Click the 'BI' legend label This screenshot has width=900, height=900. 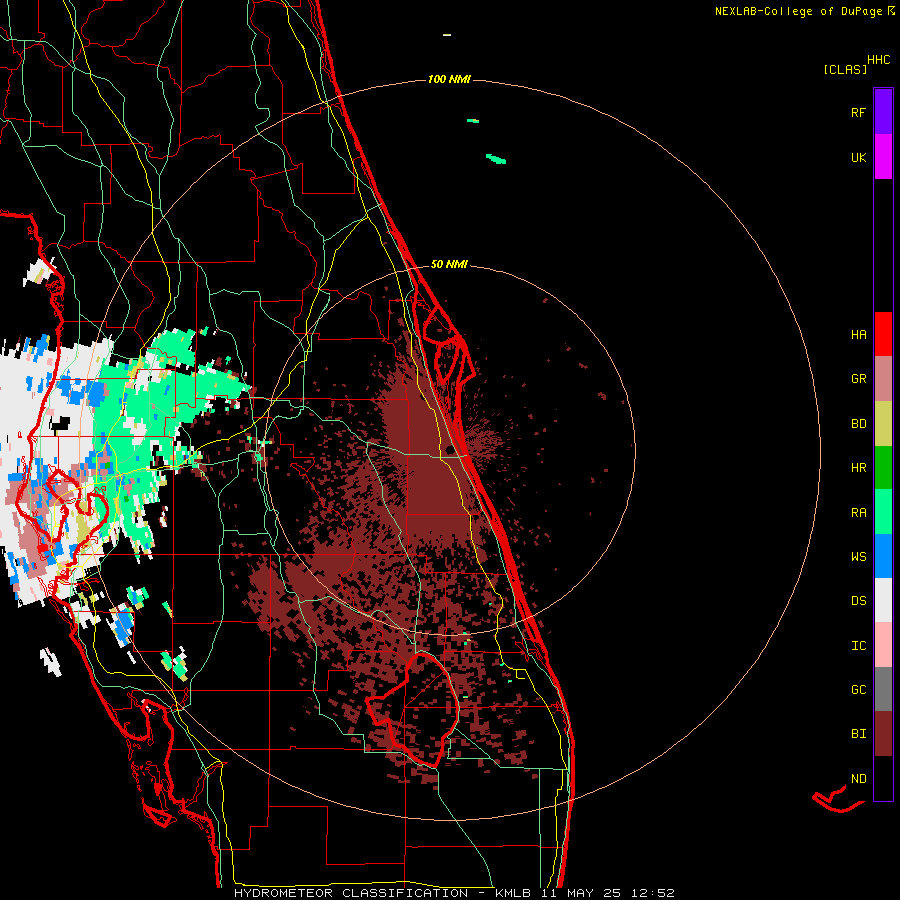coord(858,734)
